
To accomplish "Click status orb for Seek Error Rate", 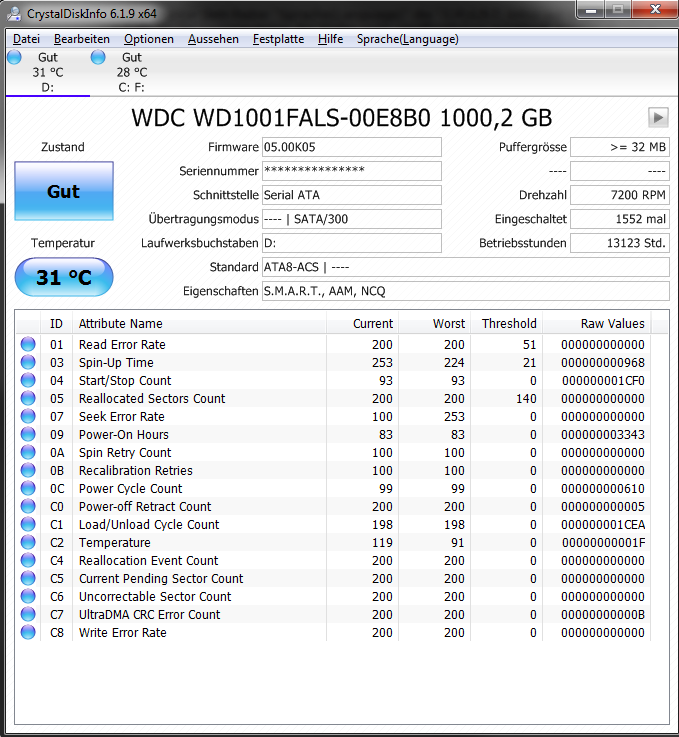I will [28, 416].
